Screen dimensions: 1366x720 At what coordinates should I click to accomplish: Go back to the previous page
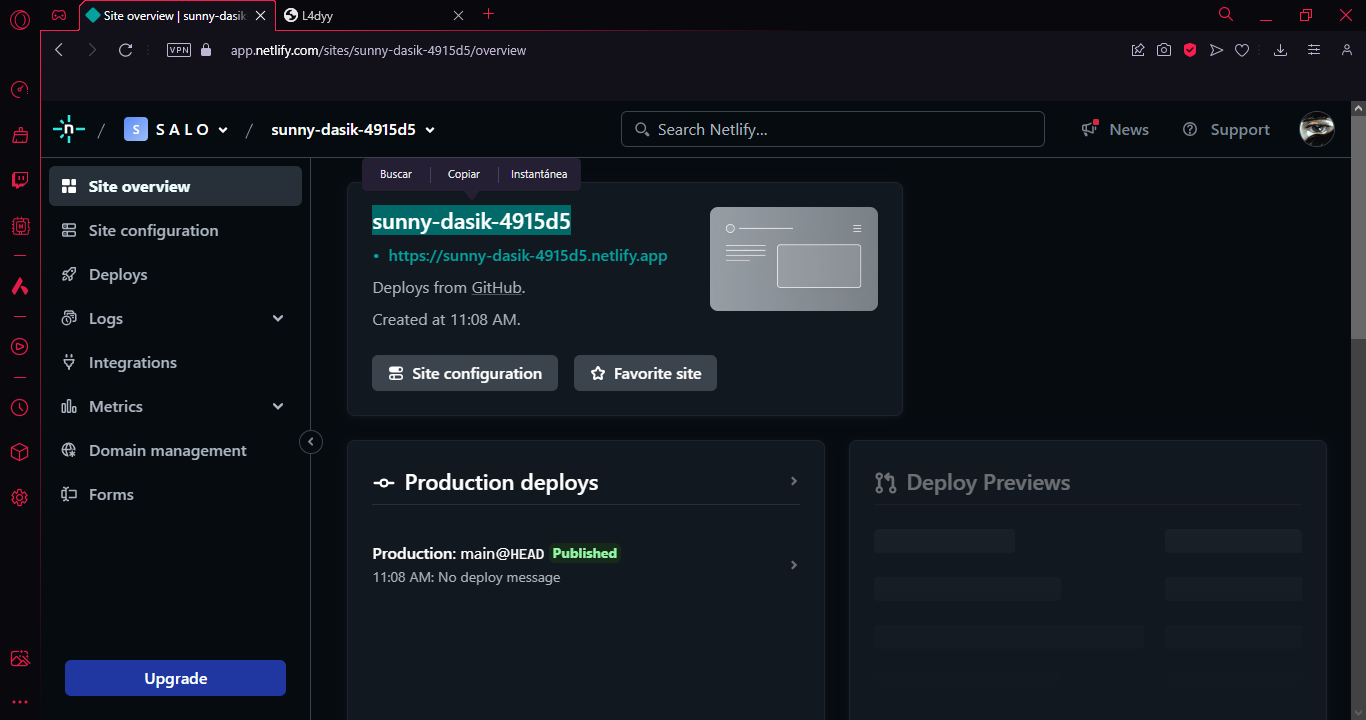(x=59, y=50)
